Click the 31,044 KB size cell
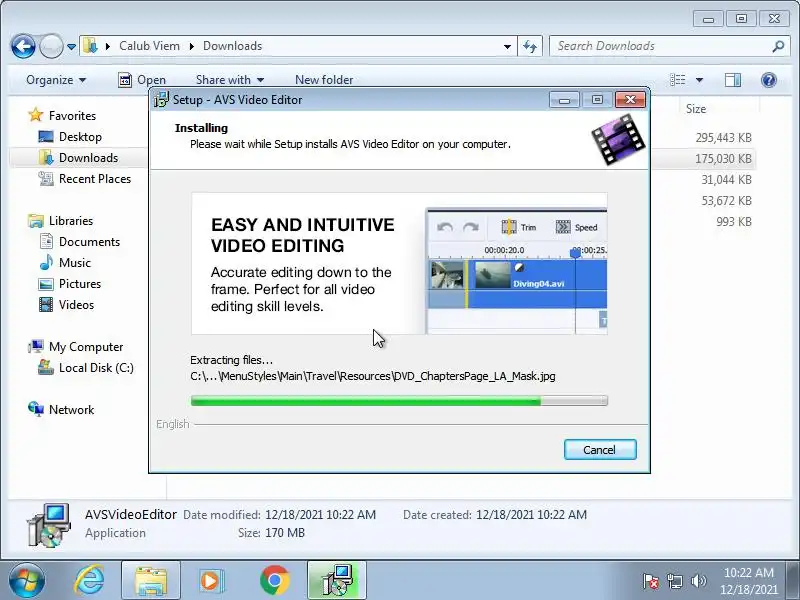Screen dimensions: 800x600 click(x=726, y=180)
